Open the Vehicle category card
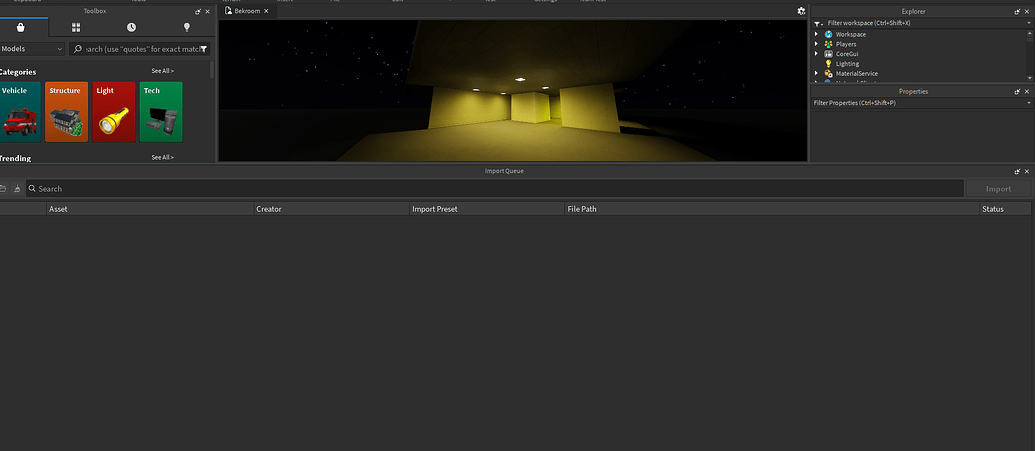This screenshot has width=1035, height=451. click(x=20, y=112)
